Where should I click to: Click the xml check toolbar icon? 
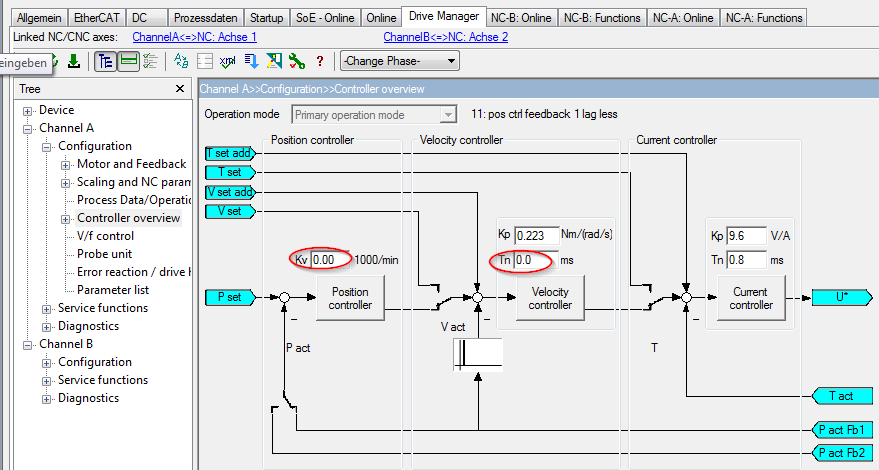(228, 61)
